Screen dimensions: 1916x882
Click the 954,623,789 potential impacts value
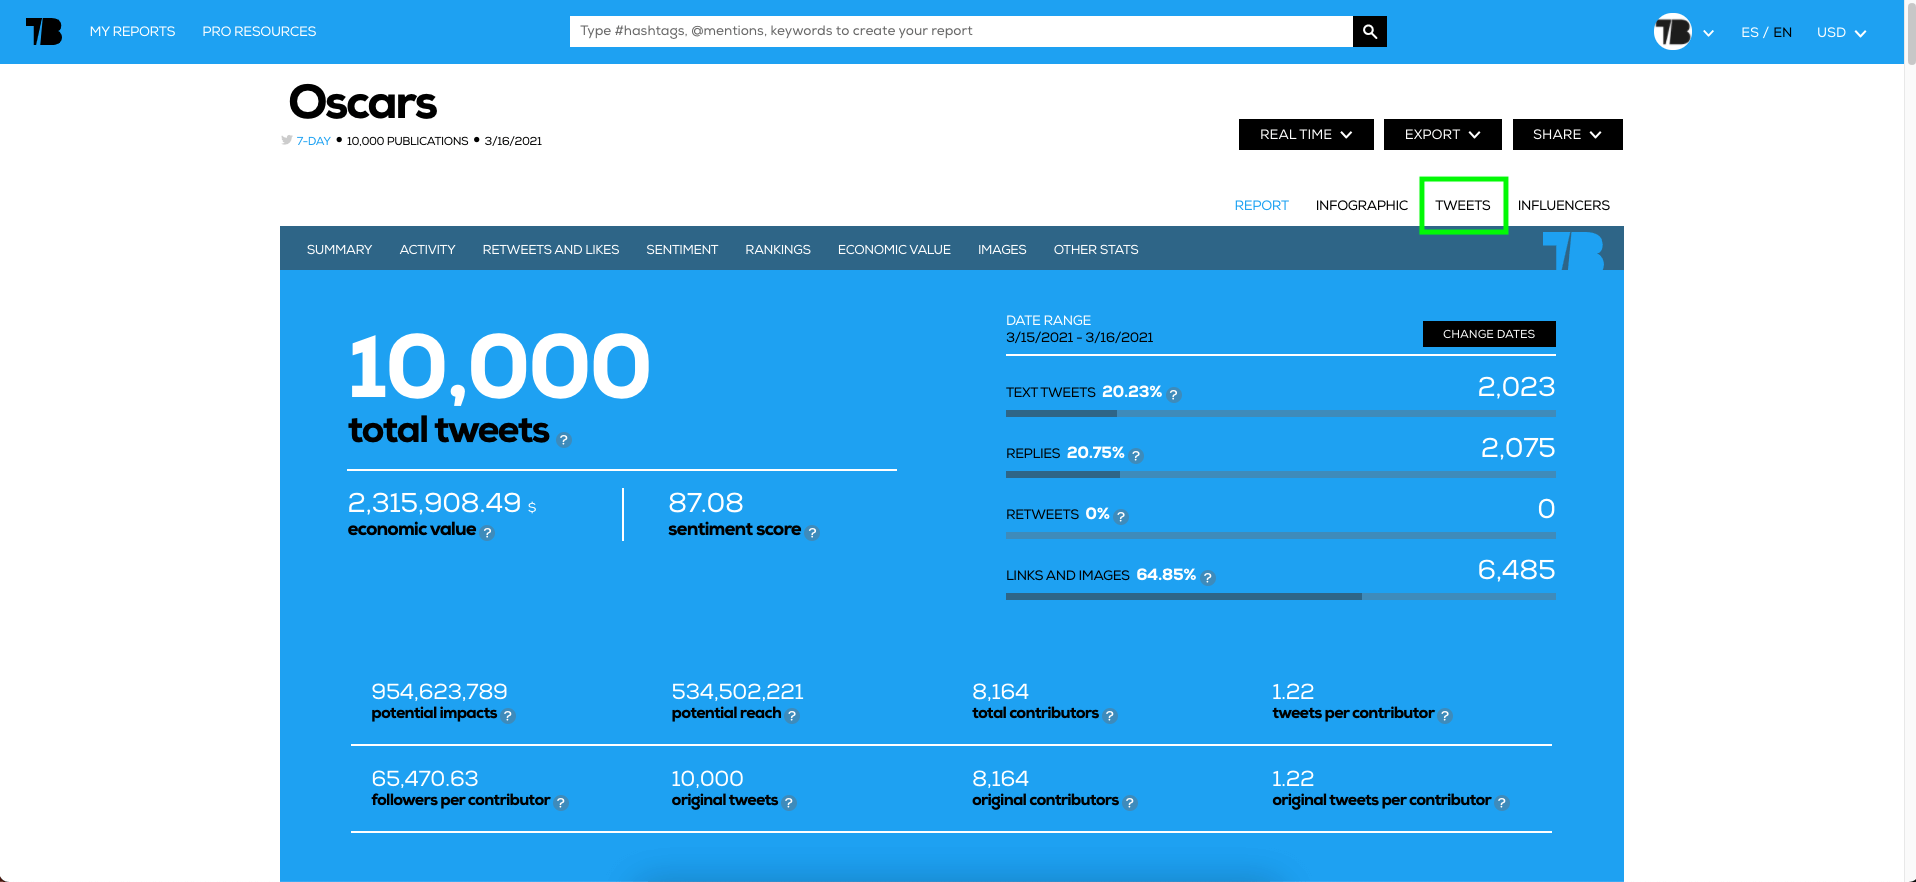coord(439,691)
